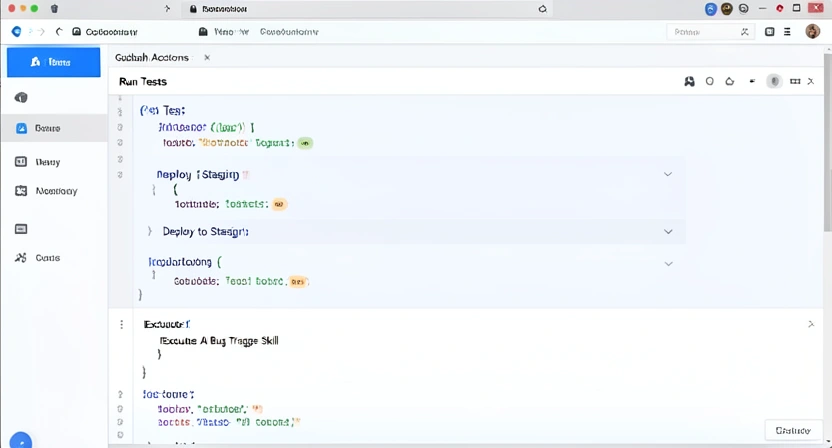Toggle the round gray button in Run Tests toolbar
832x448 pixels.
click(x=774, y=81)
